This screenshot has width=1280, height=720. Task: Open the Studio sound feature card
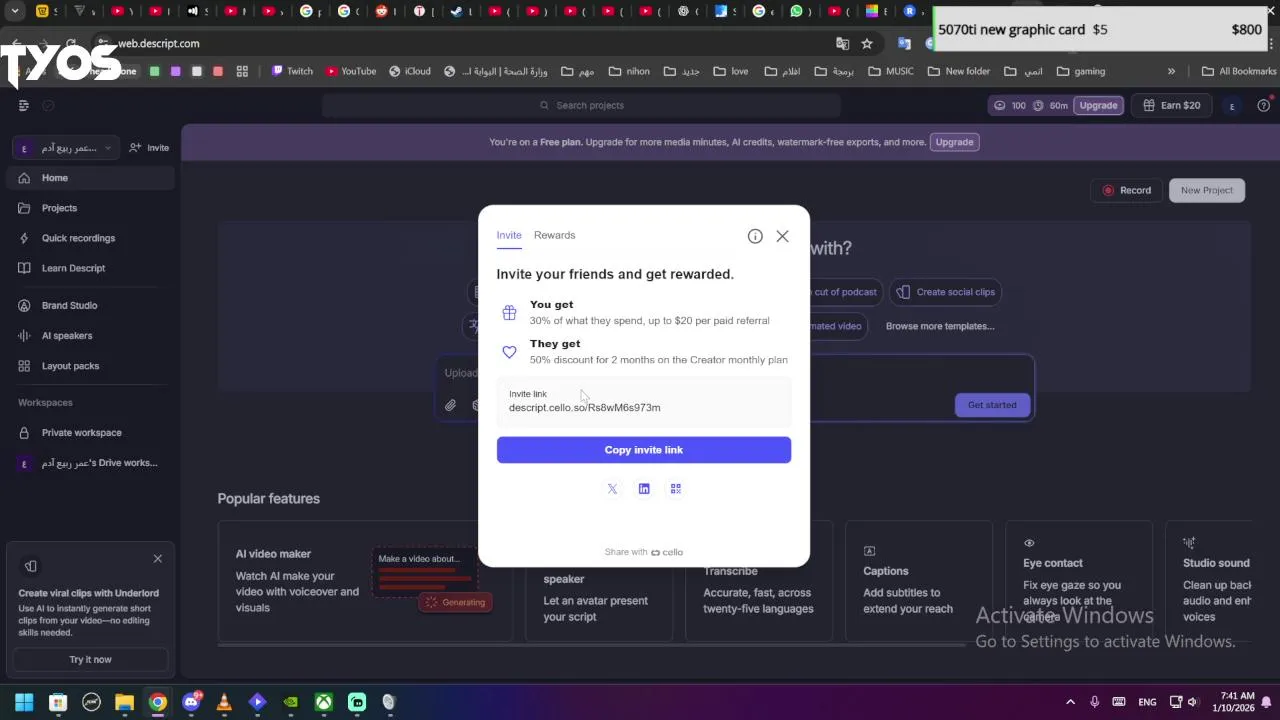[1211, 581]
